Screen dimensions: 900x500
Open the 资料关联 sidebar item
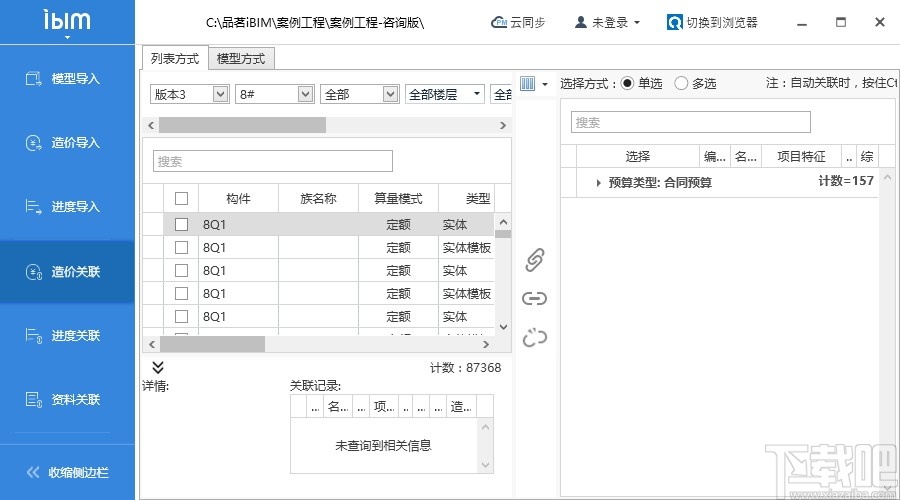67,400
